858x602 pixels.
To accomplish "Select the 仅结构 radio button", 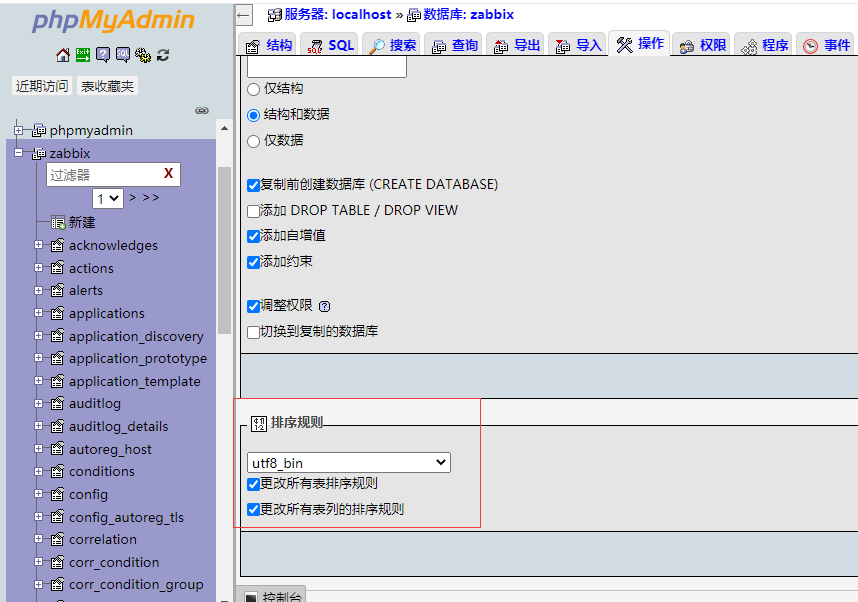I will click(253, 89).
